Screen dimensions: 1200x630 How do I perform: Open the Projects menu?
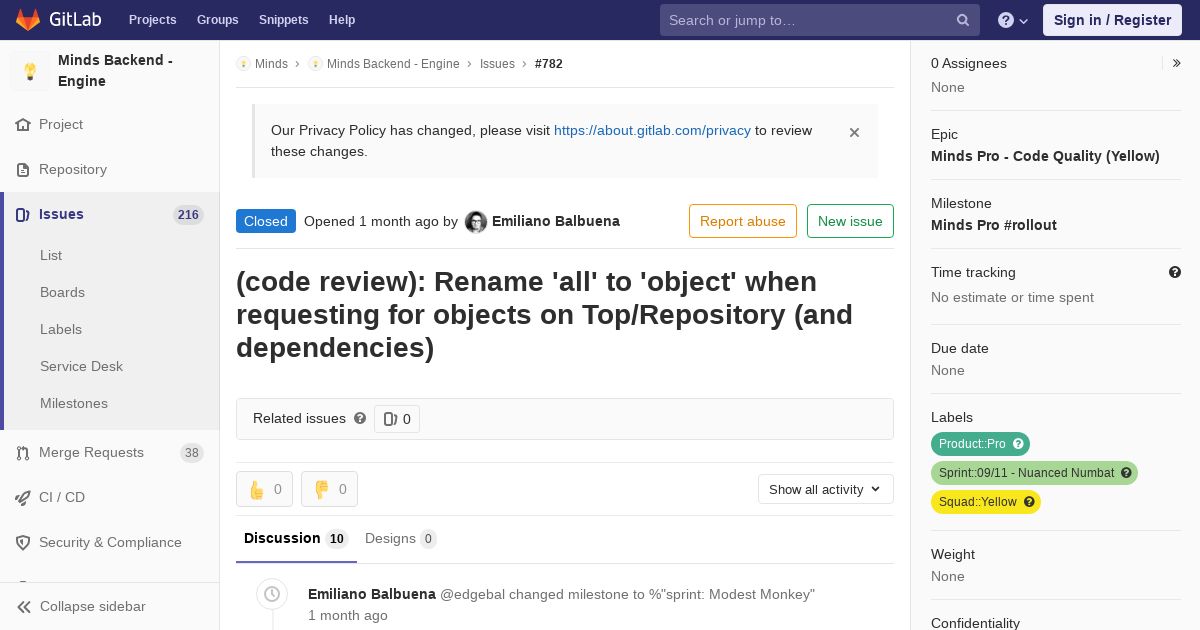152,20
